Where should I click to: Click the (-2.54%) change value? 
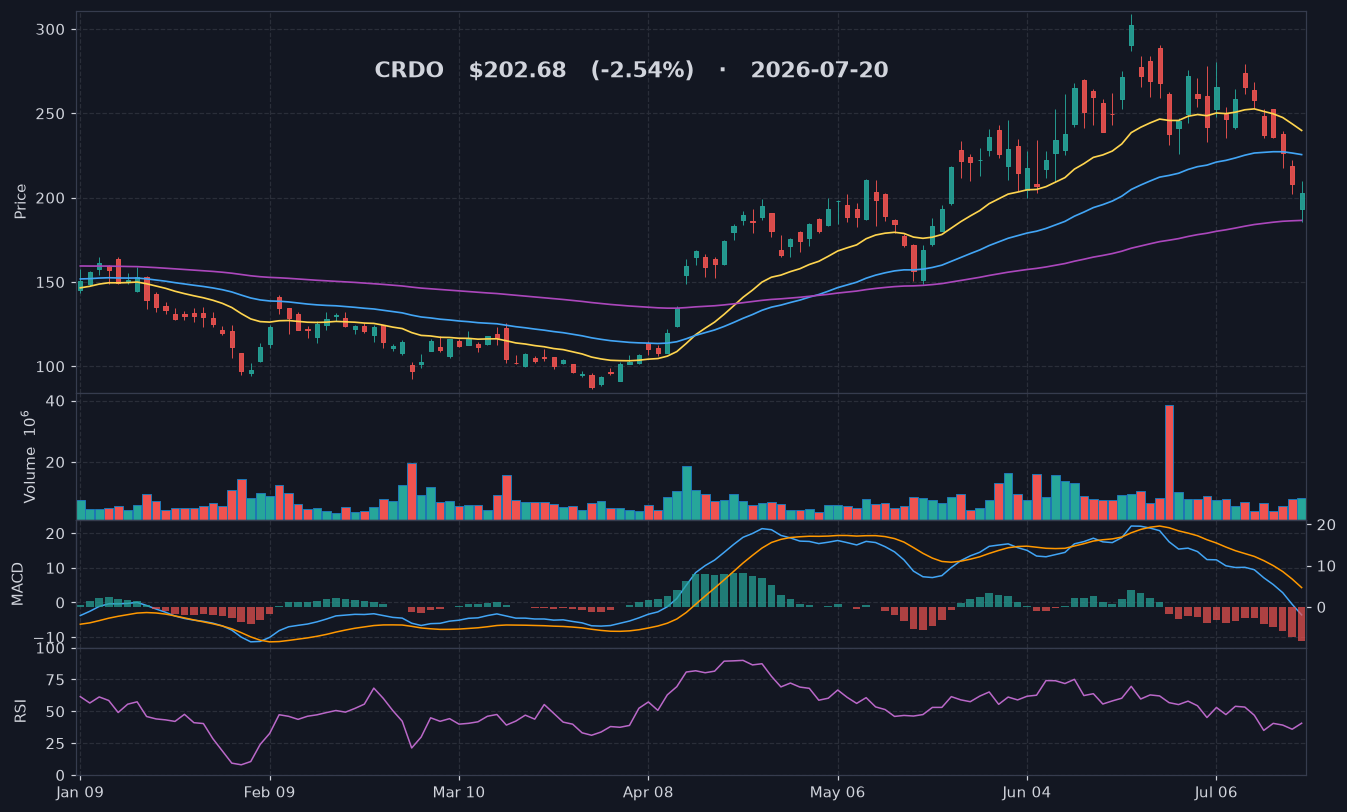(642, 71)
